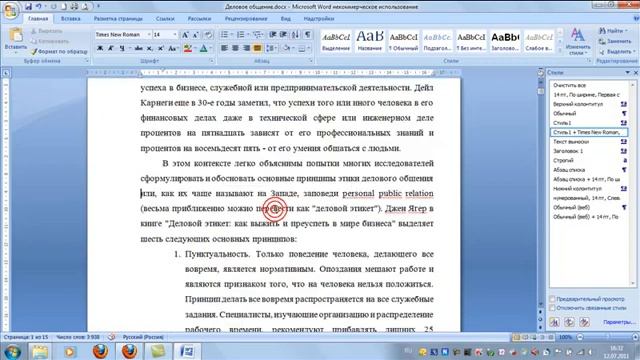Increase font size with grow font icon
This screenshot has width=640, height=360.
[x=185, y=35]
